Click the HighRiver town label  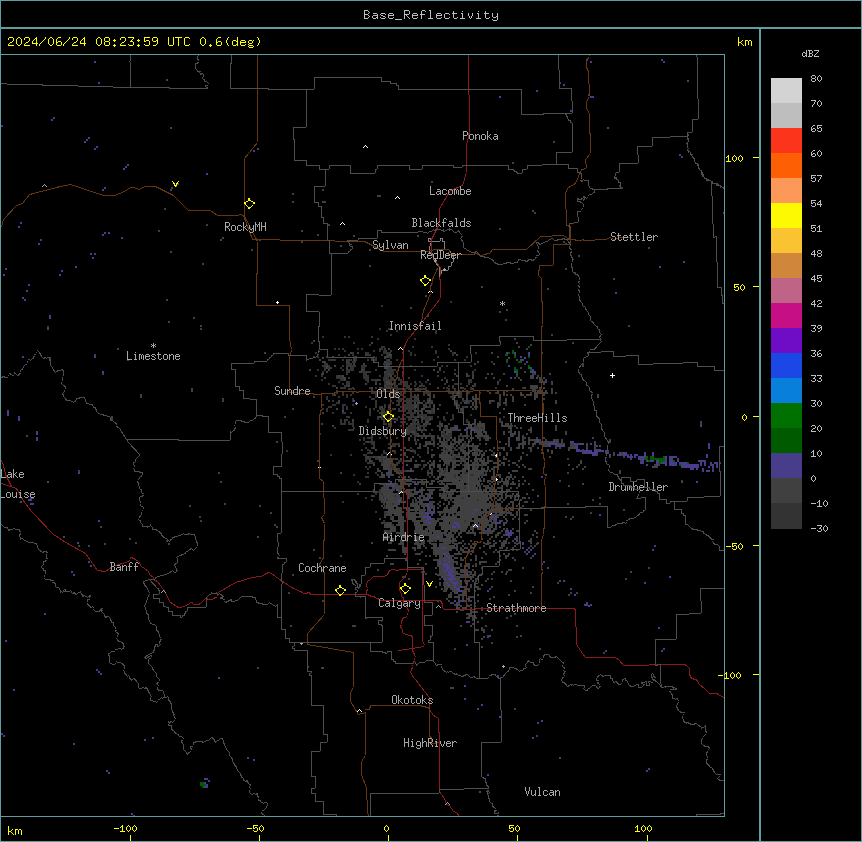click(x=430, y=743)
